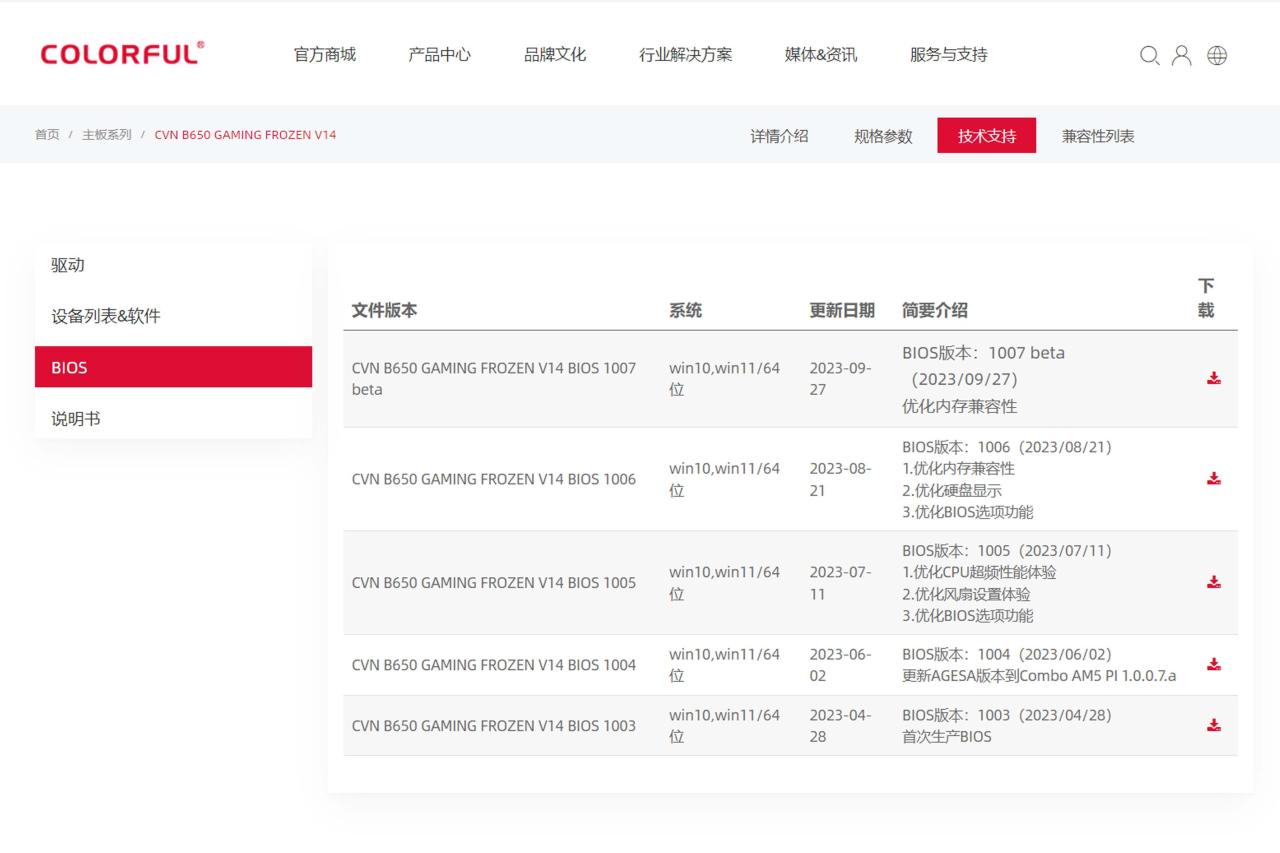Screen dimensions: 1280x853
Task: Select BIOS in the sidebar
Action: pyautogui.click(x=173, y=367)
